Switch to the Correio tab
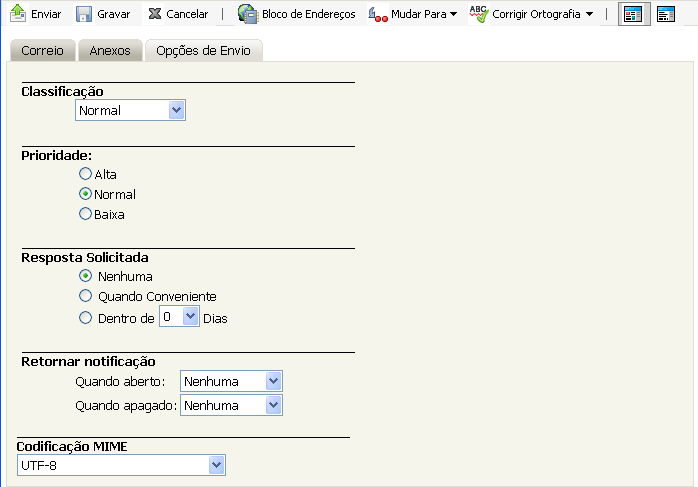This screenshot has height=487, width=698. pos(43,50)
